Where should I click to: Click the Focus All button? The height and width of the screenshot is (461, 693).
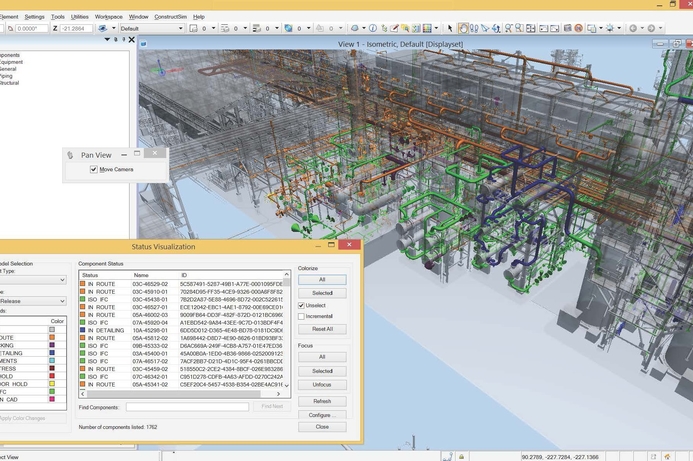[322, 357]
